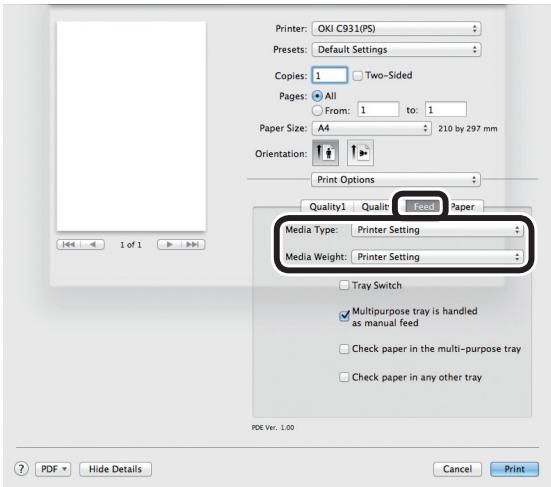This screenshot has width=551, height=487.
Task: Click the Hide Details button
Action: tap(115, 469)
